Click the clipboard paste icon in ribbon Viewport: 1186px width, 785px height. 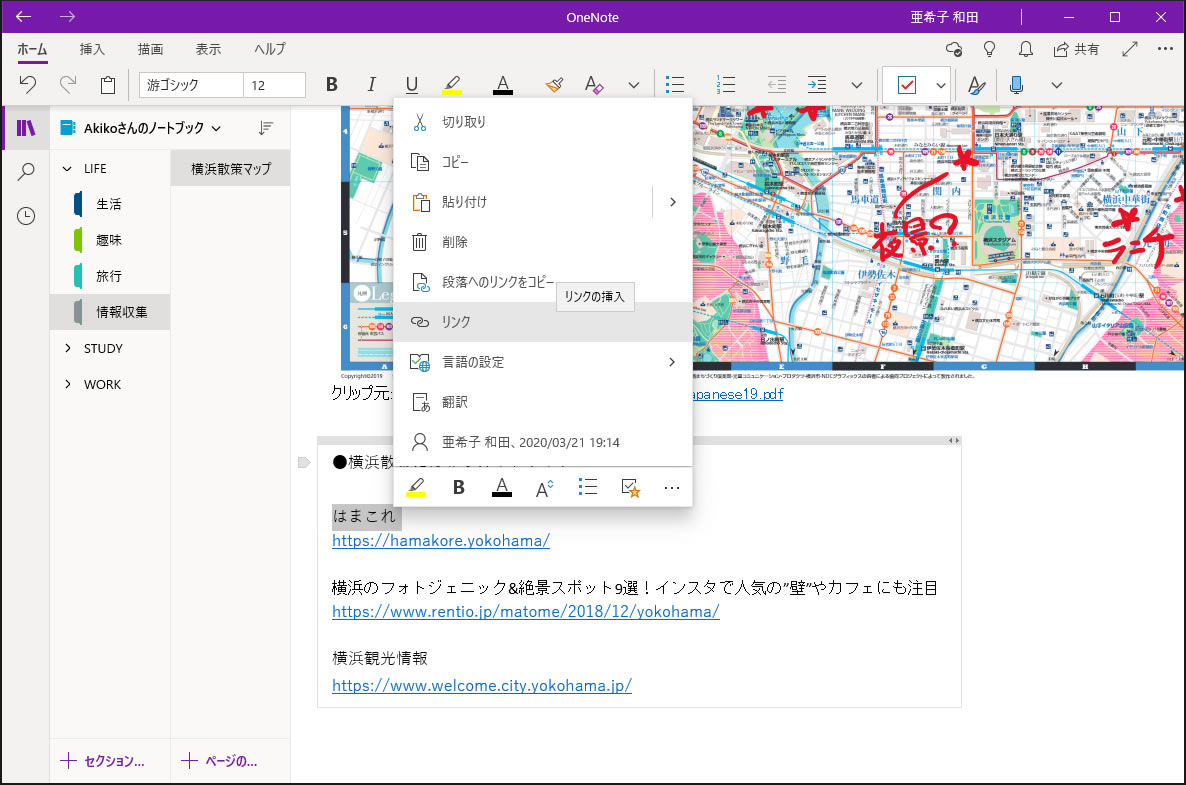click(108, 85)
